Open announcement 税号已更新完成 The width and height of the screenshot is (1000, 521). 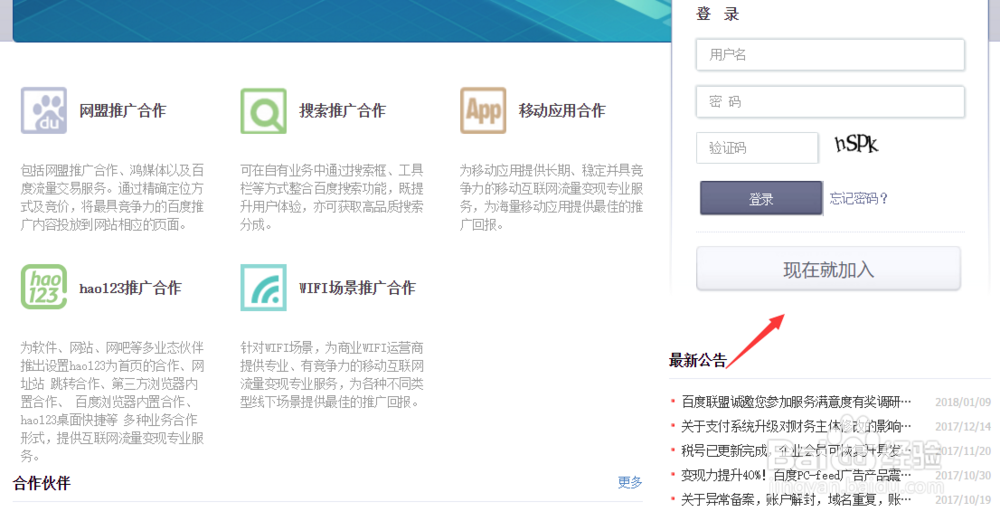pos(796,451)
